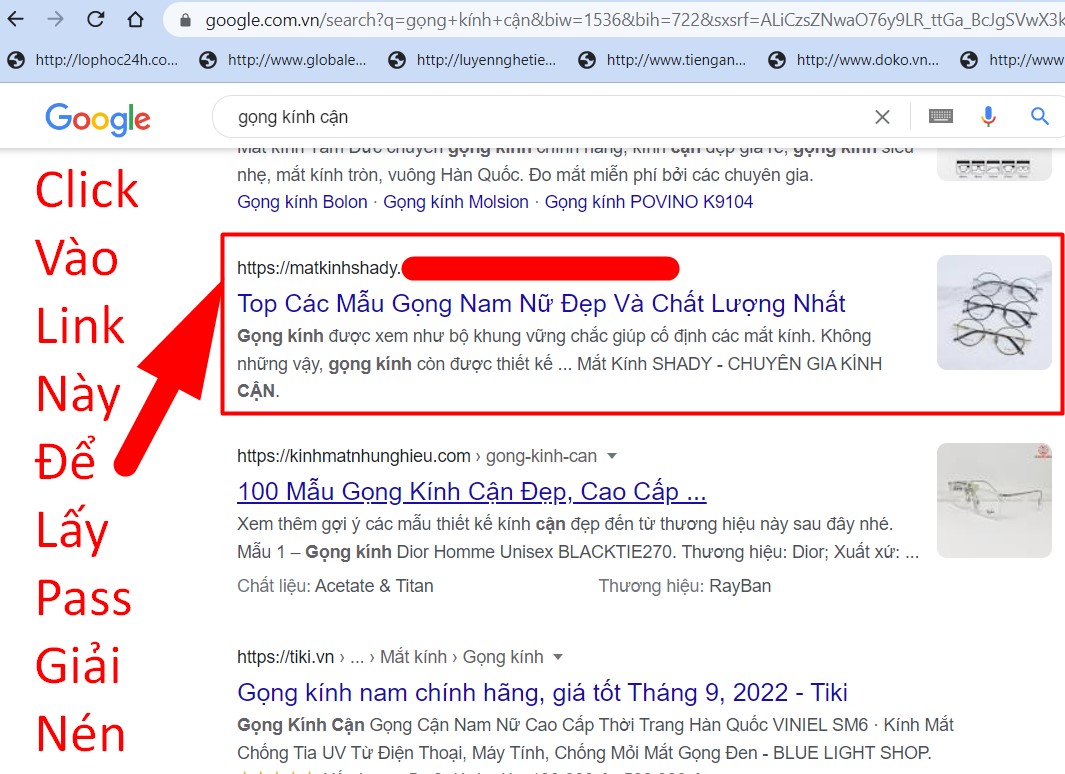The image size is (1065, 774).
Task: Open the Gọng kính POVINO K9104 sitelink
Action: [649, 202]
